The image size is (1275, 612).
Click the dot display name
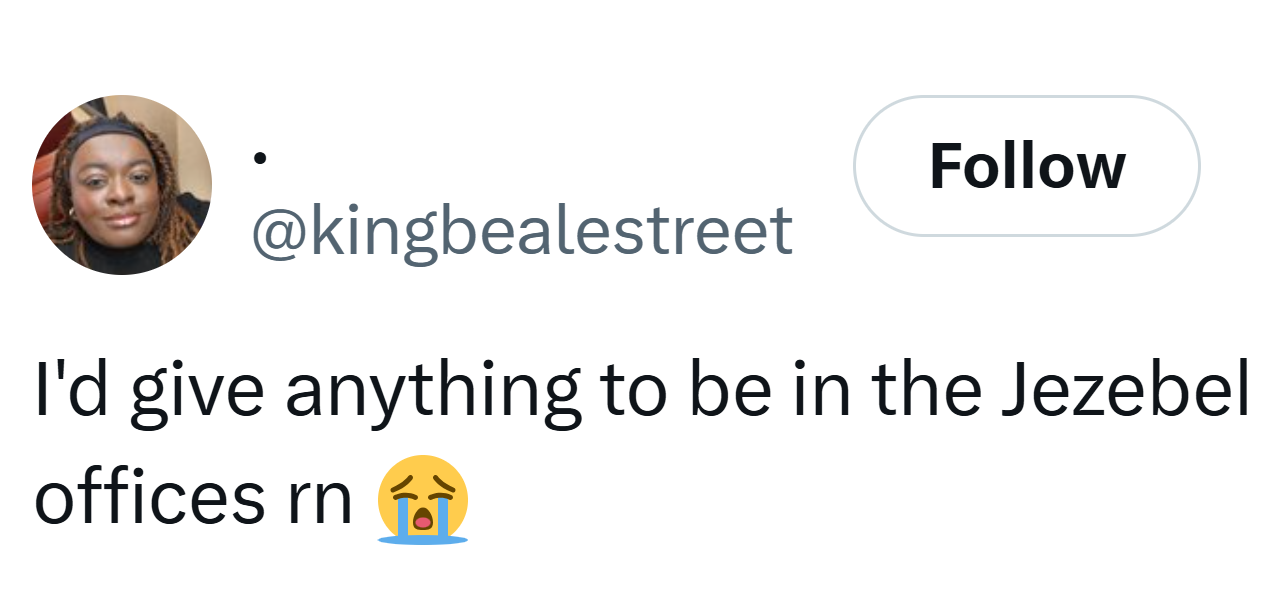click(x=260, y=158)
